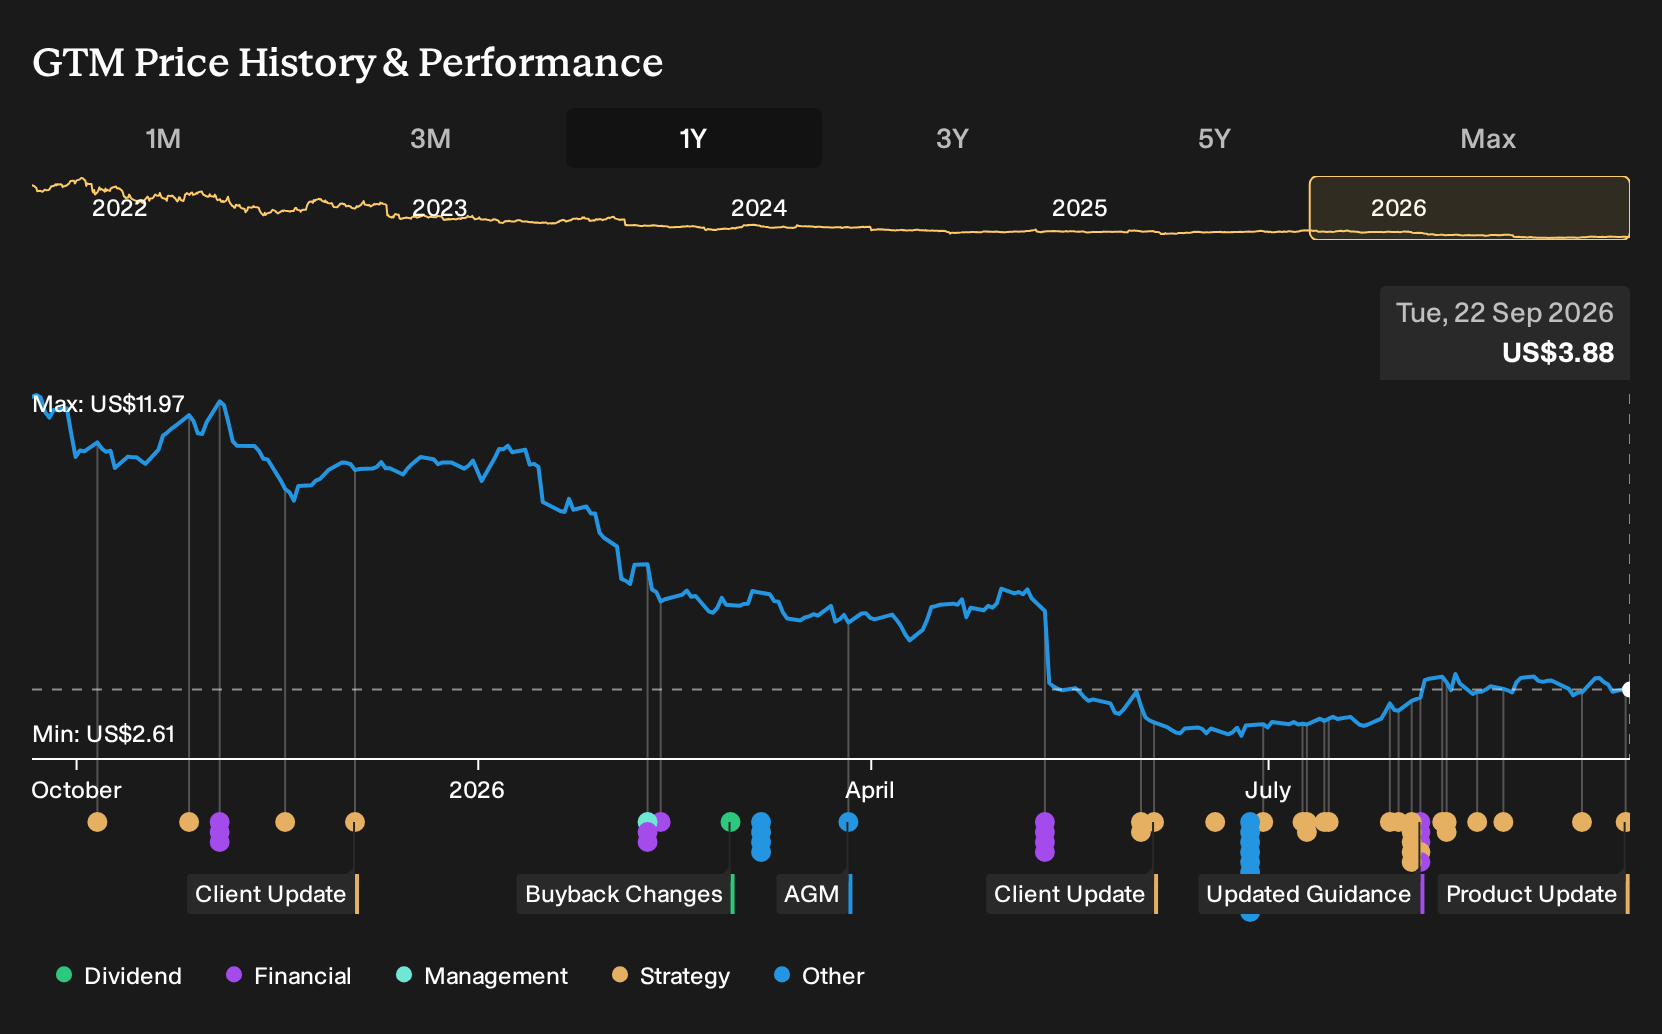Jump to 2022 in the overview chart
This screenshot has width=1662, height=1034.
[x=119, y=208]
